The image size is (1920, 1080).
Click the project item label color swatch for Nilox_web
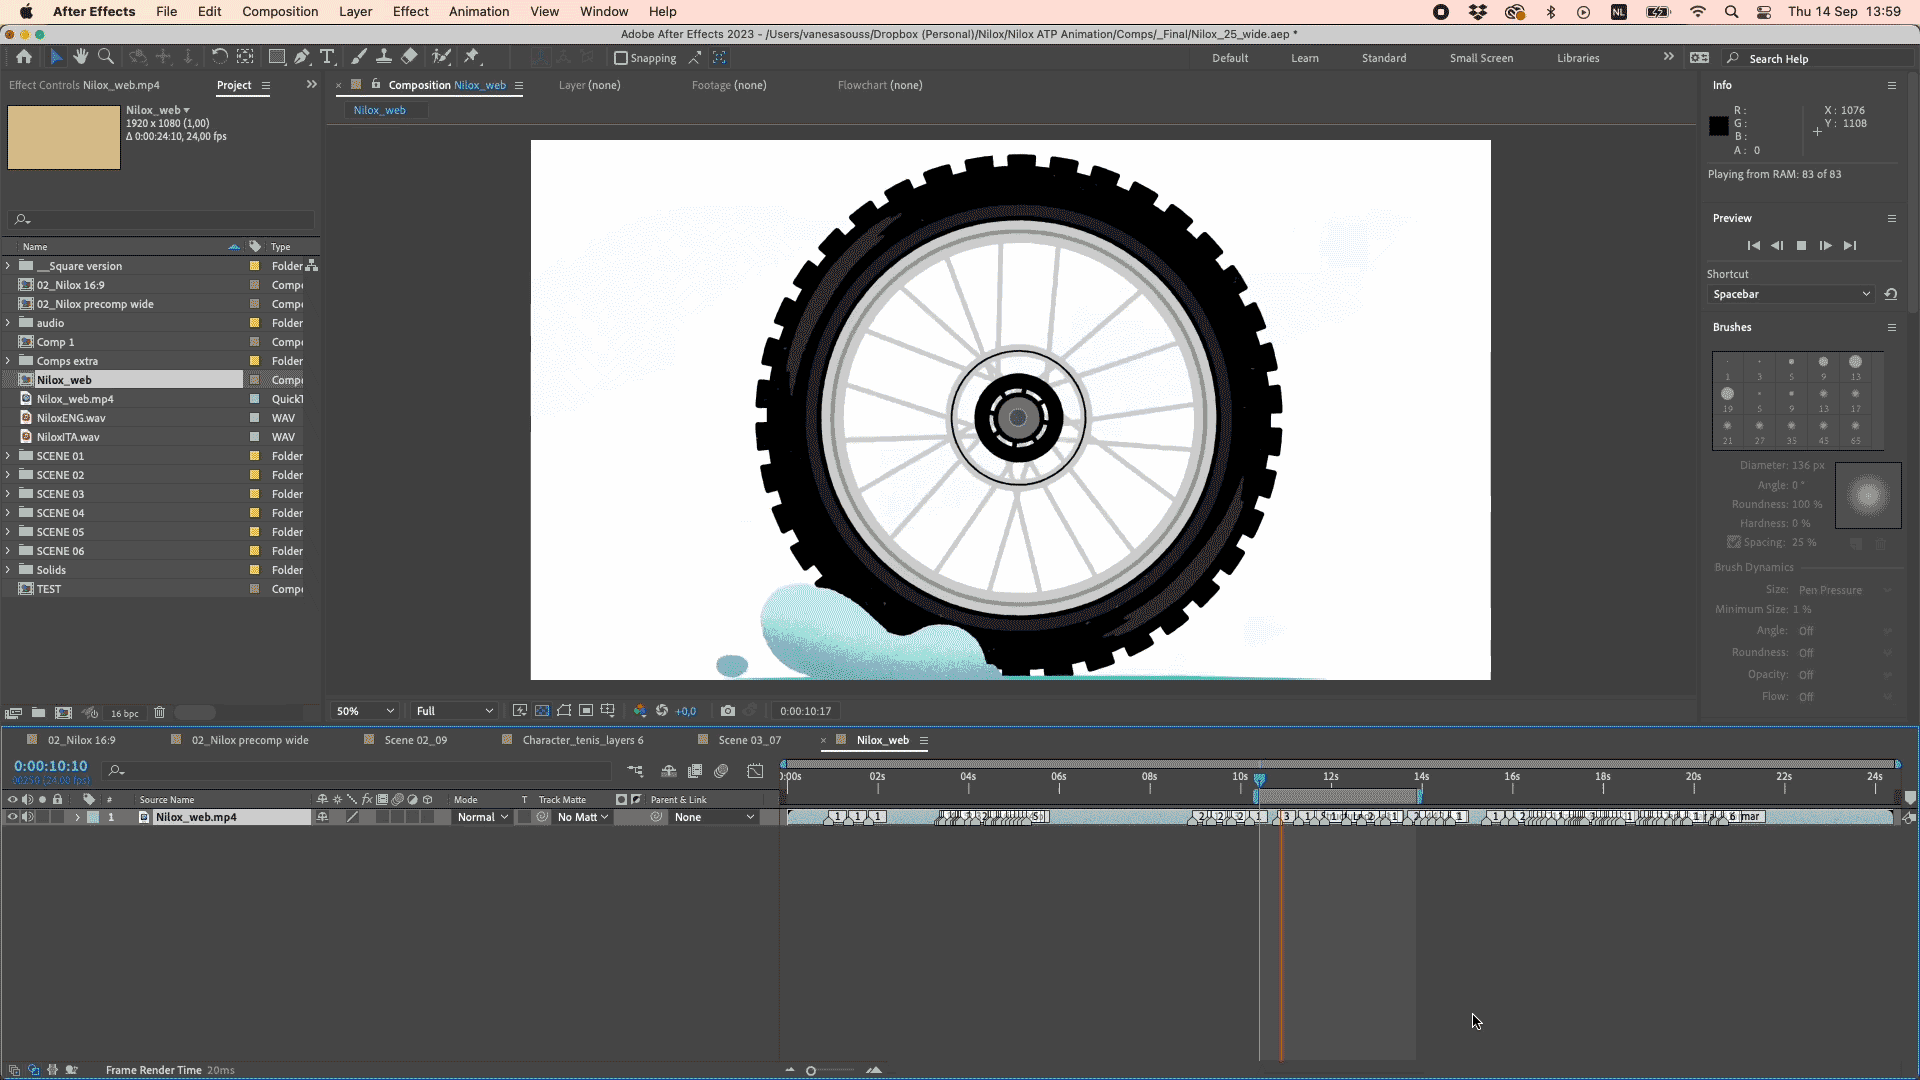pyautogui.click(x=254, y=380)
